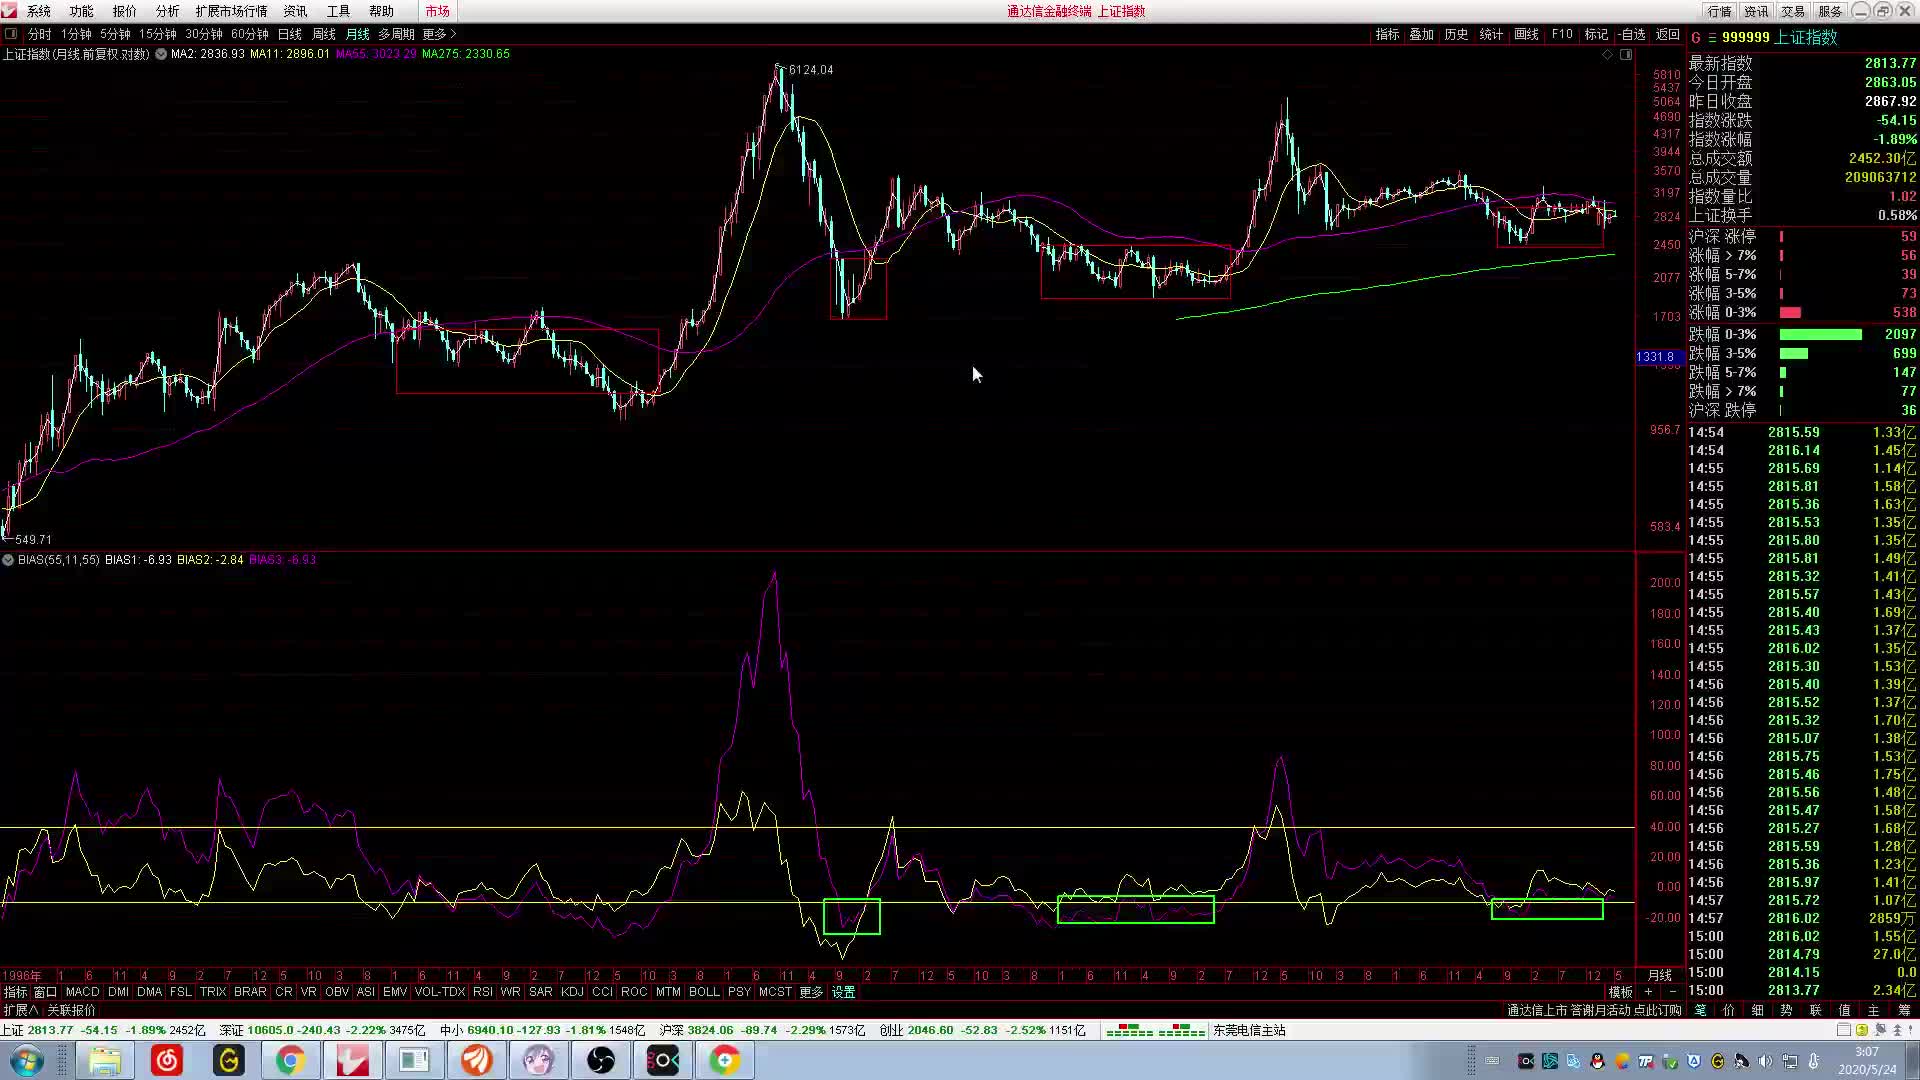The height and width of the screenshot is (1080, 1920).
Task: Click the panel layout icon left of 分时
Action: pos(11,34)
